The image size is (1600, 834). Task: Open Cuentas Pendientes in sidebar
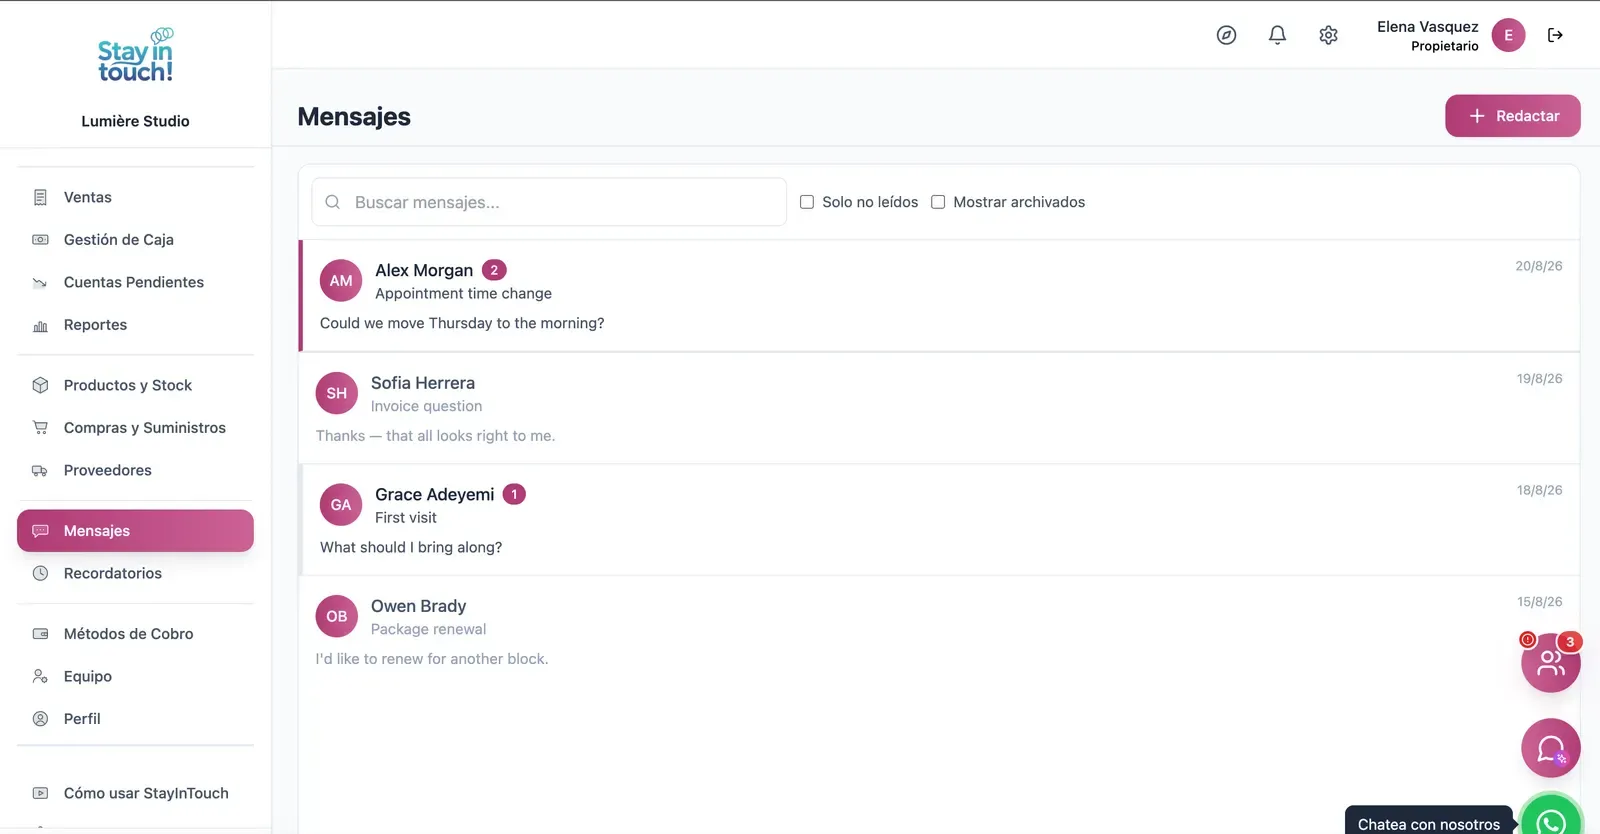(x=135, y=282)
